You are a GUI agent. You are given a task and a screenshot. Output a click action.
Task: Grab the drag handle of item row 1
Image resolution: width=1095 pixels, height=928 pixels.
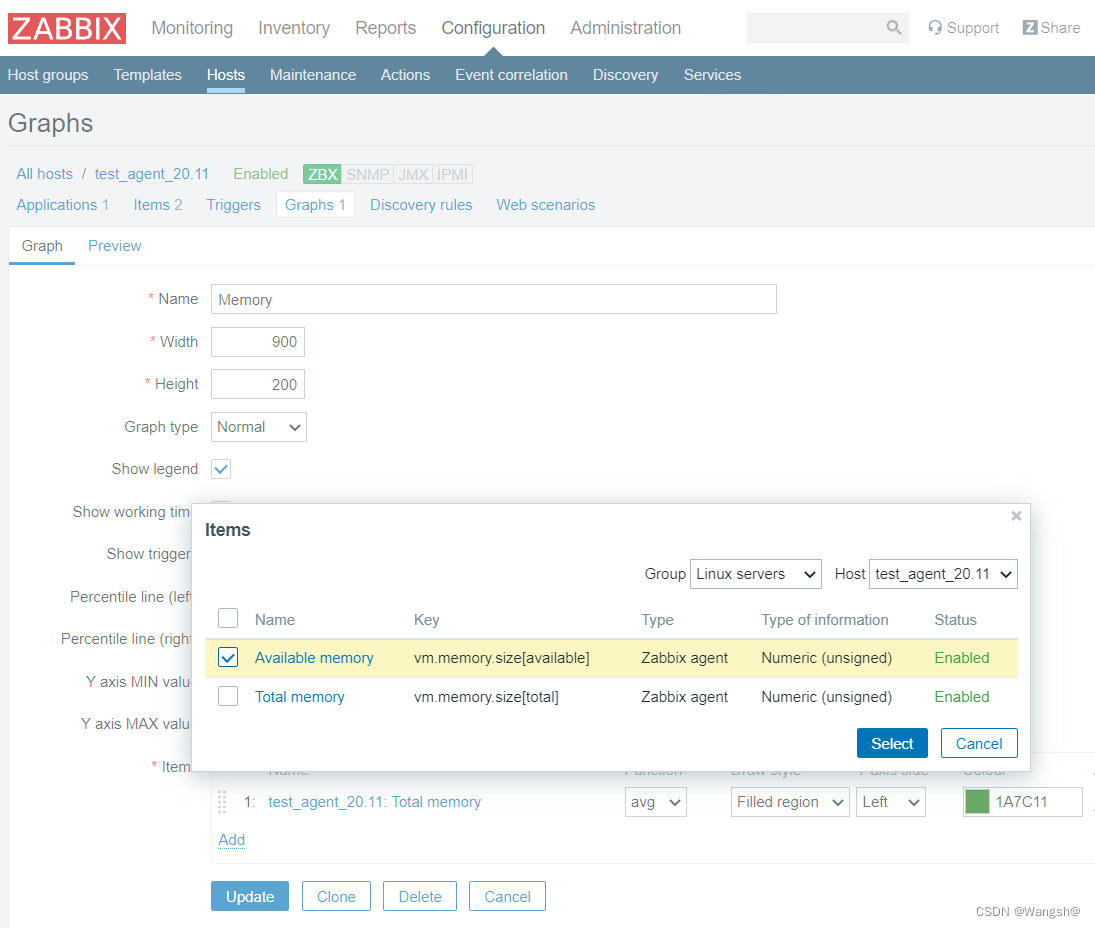(x=222, y=802)
